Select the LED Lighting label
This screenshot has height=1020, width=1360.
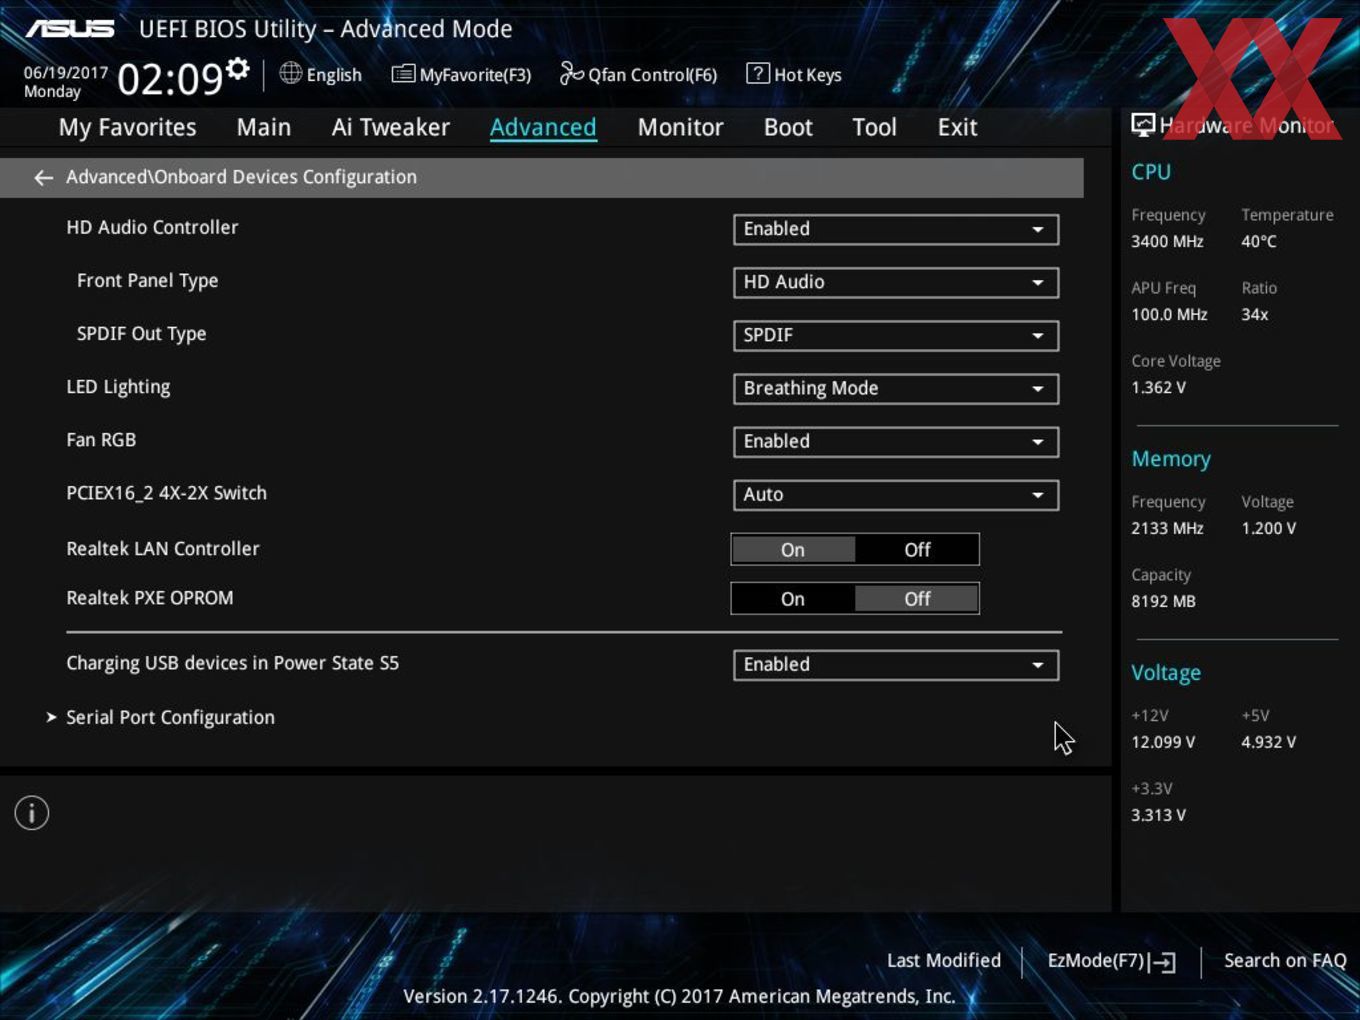[118, 387]
